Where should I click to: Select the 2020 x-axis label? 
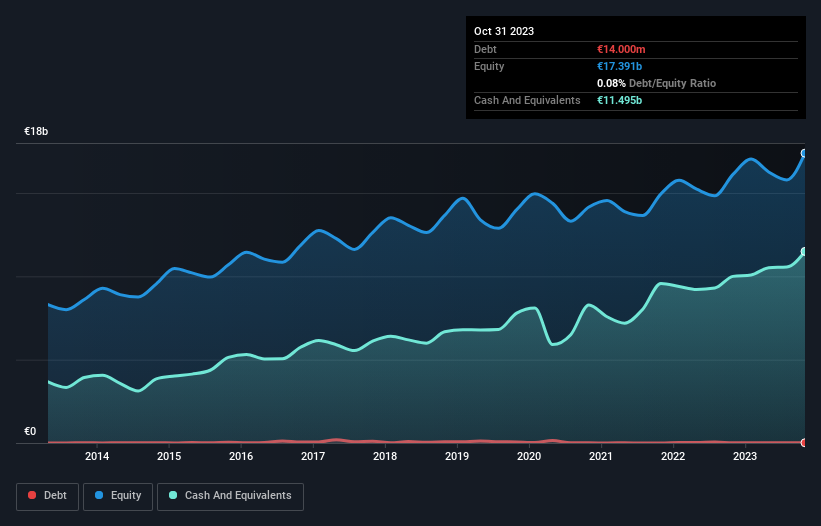(x=529, y=456)
